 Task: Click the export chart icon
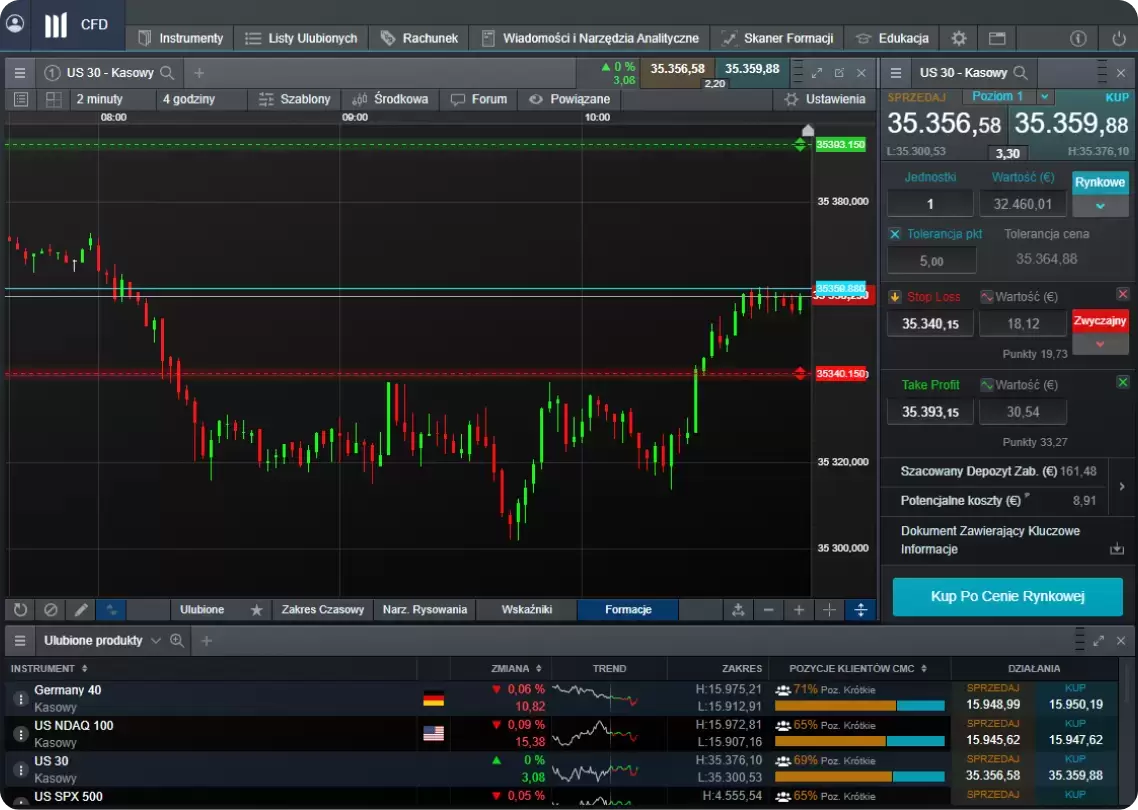click(x=738, y=610)
